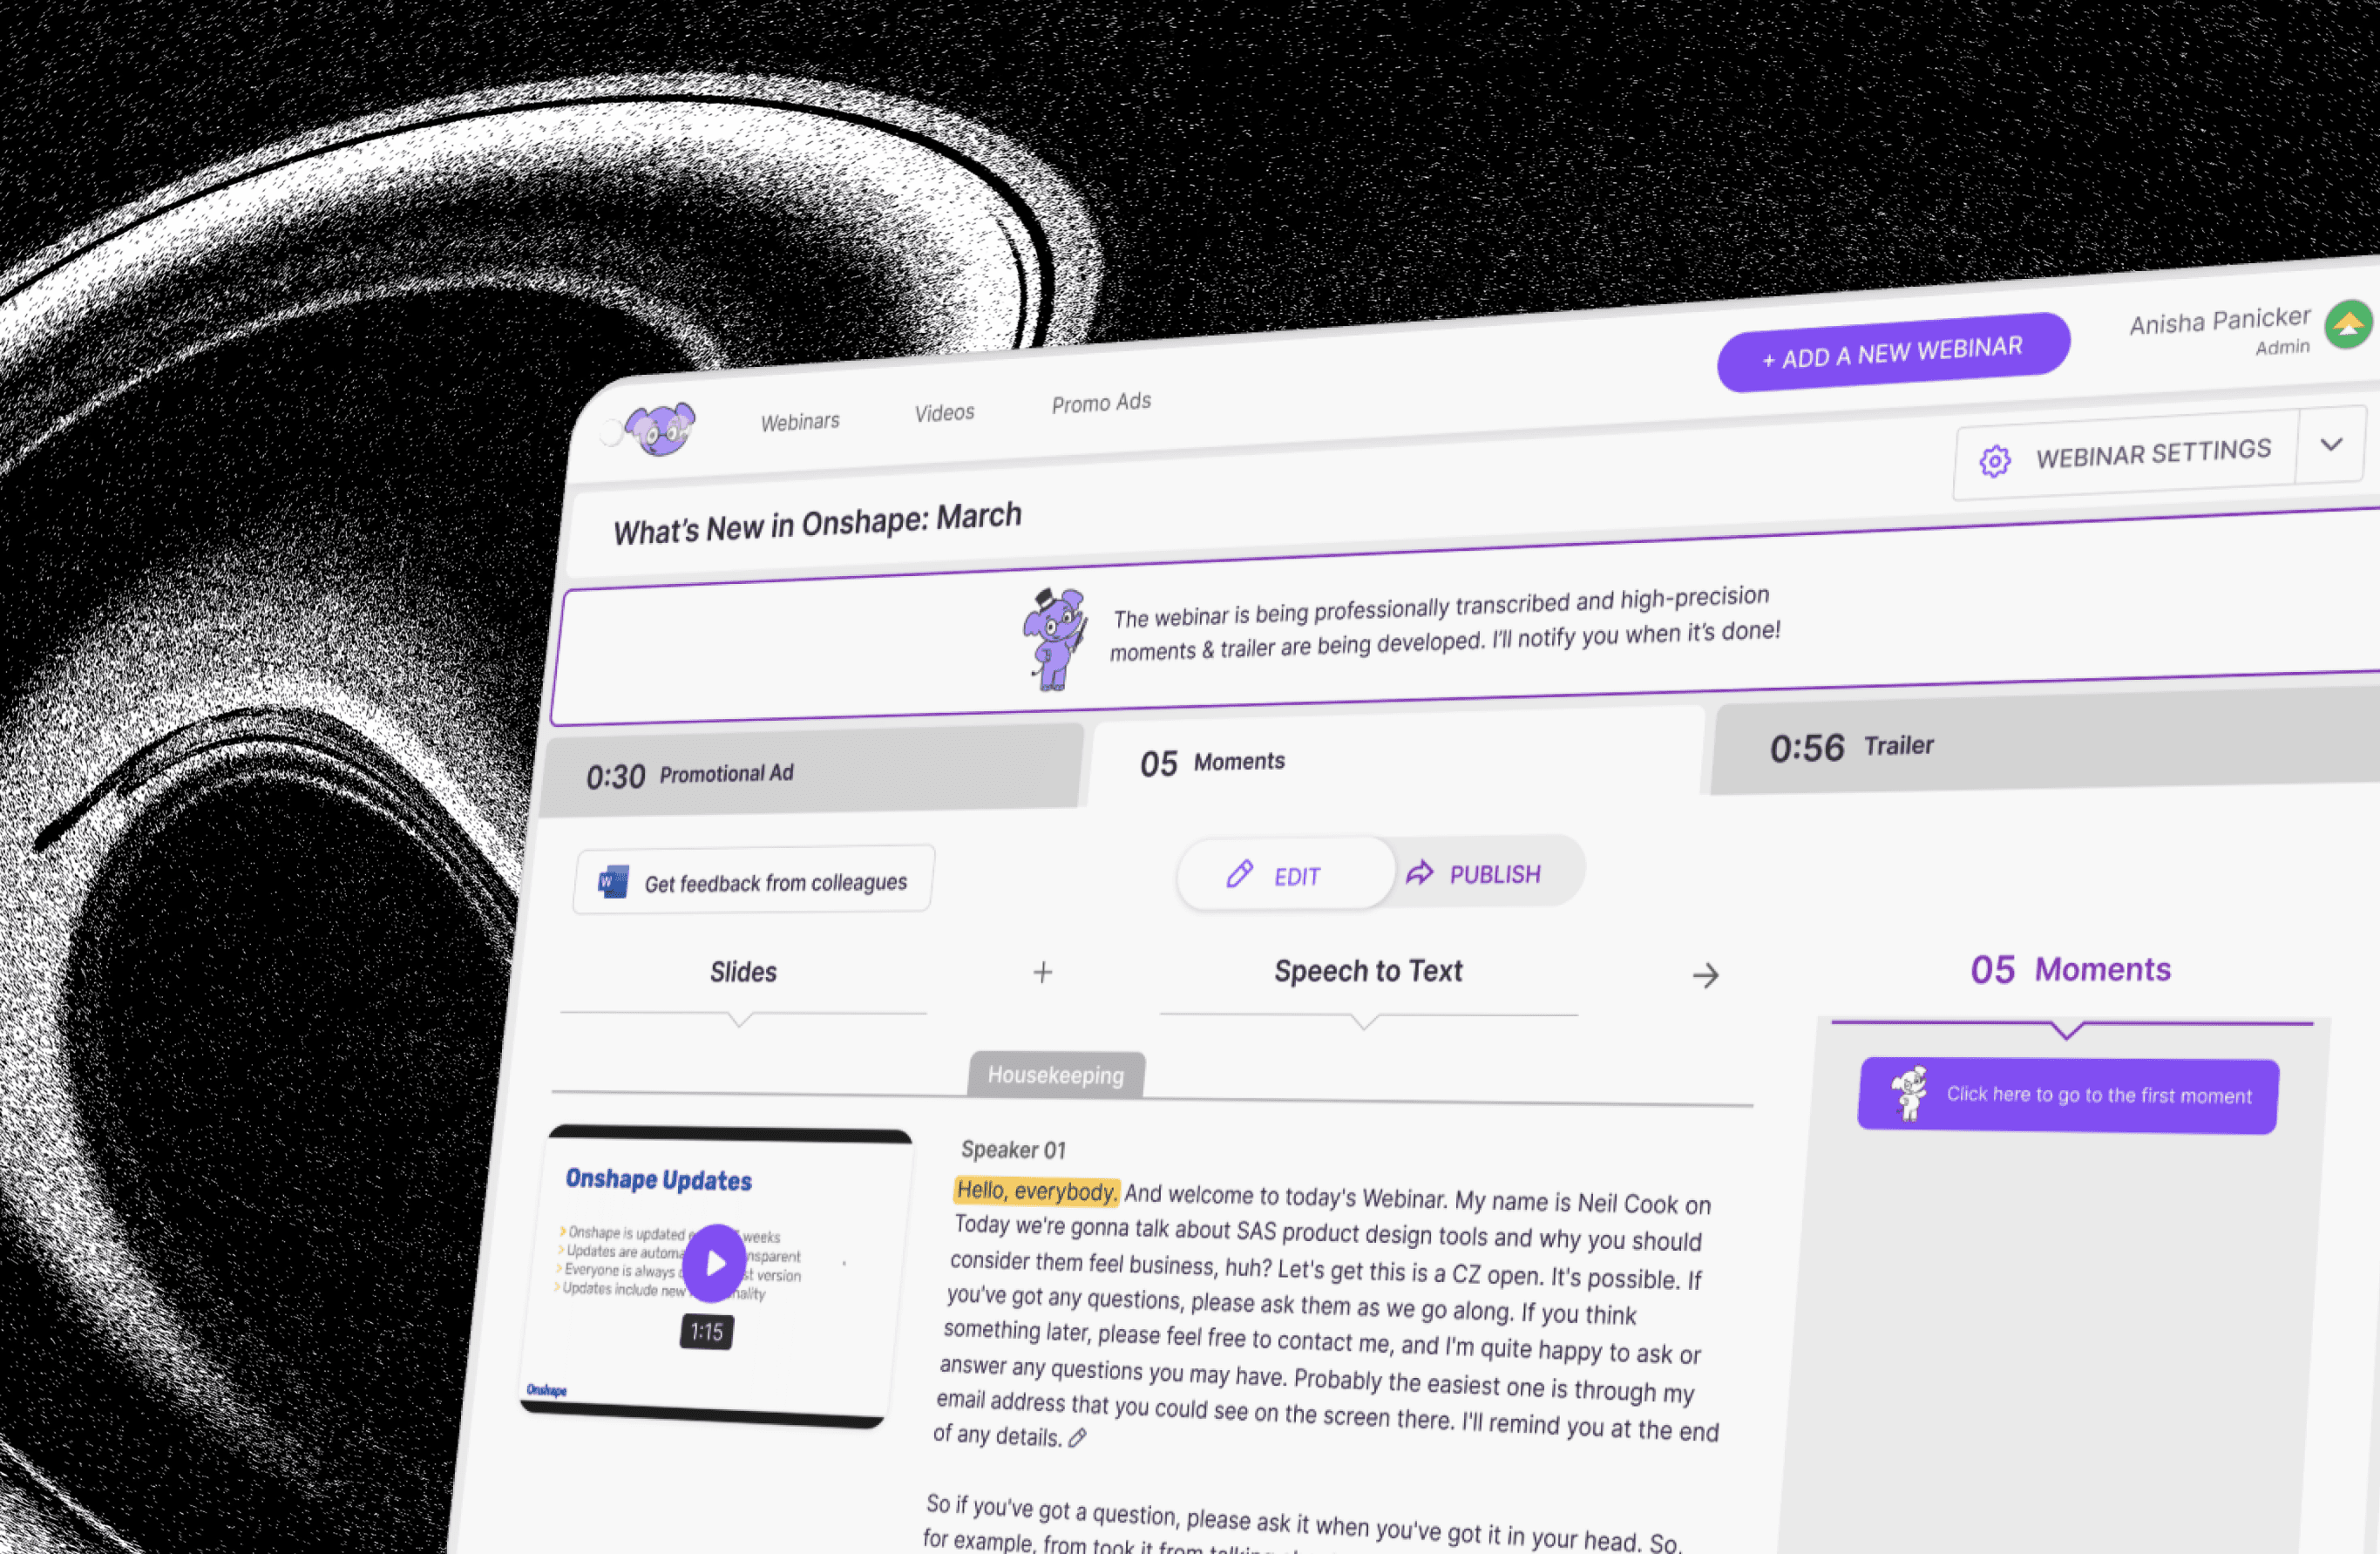This screenshot has height=1554, width=2380.
Task: Open the user avatar next to Anisha Panicker
Action: point(2349,324)
